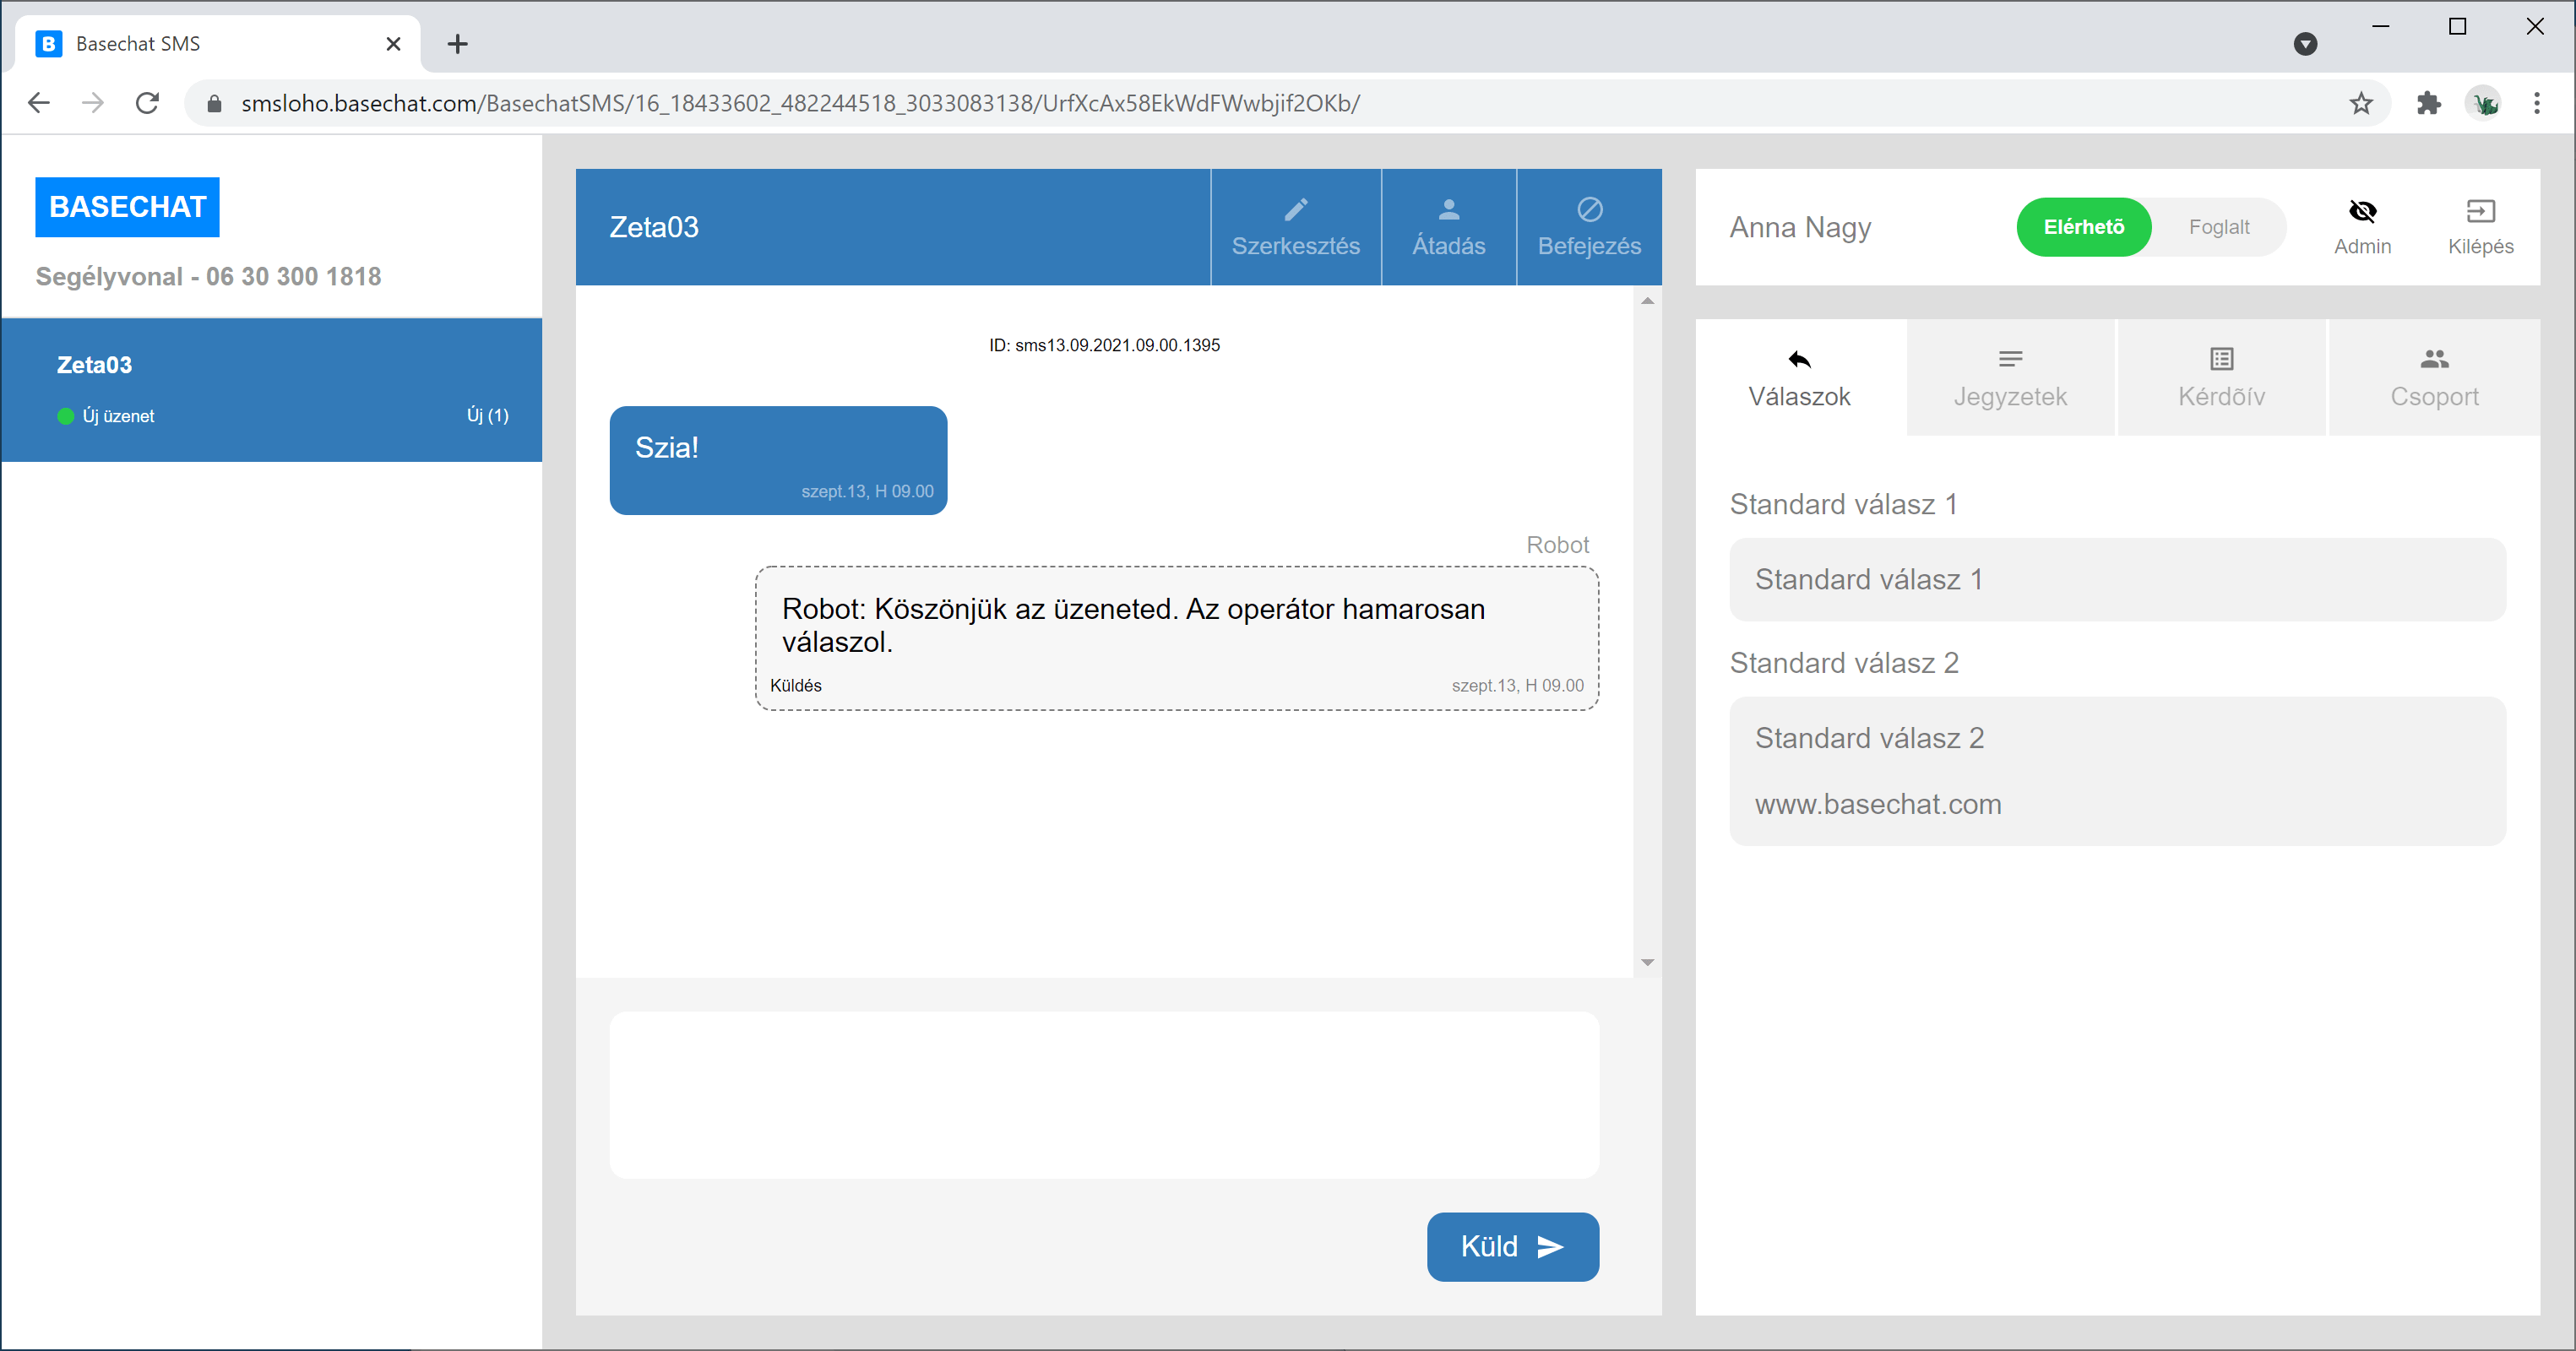
Task: Insert Standard válasz 1 reply
Action: pos(2117,579)
